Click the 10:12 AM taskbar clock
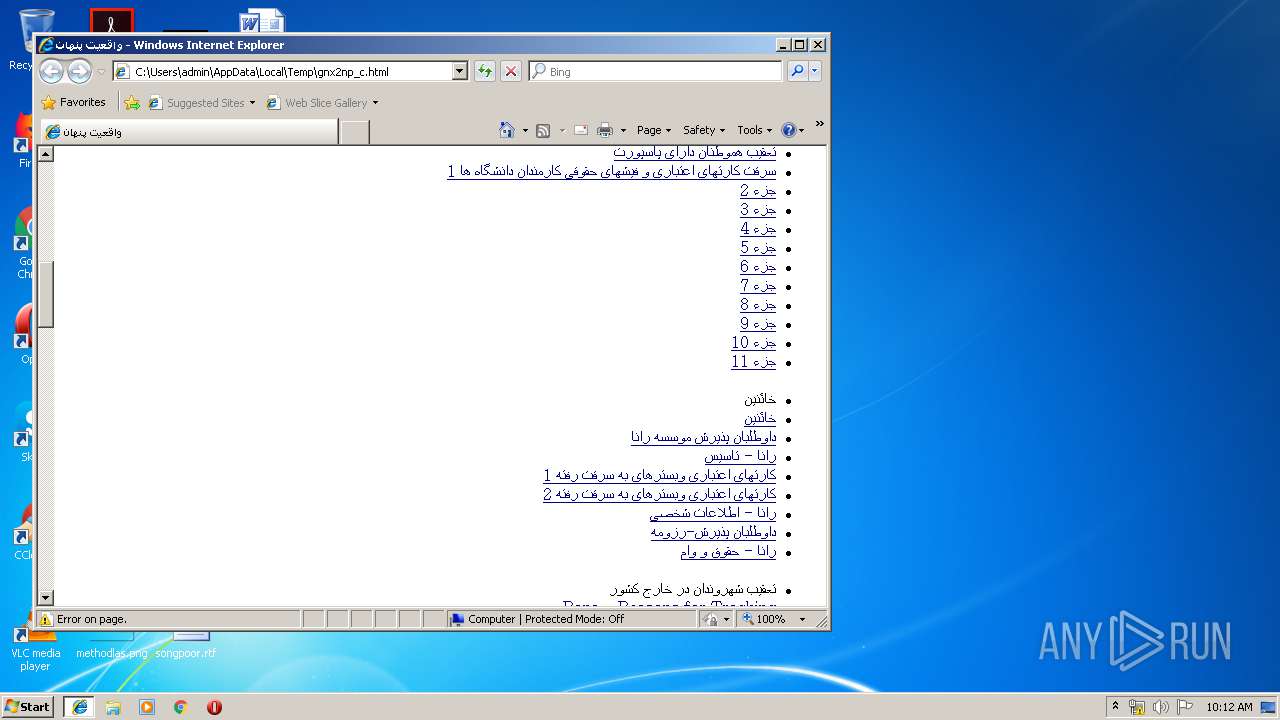 1229,707
